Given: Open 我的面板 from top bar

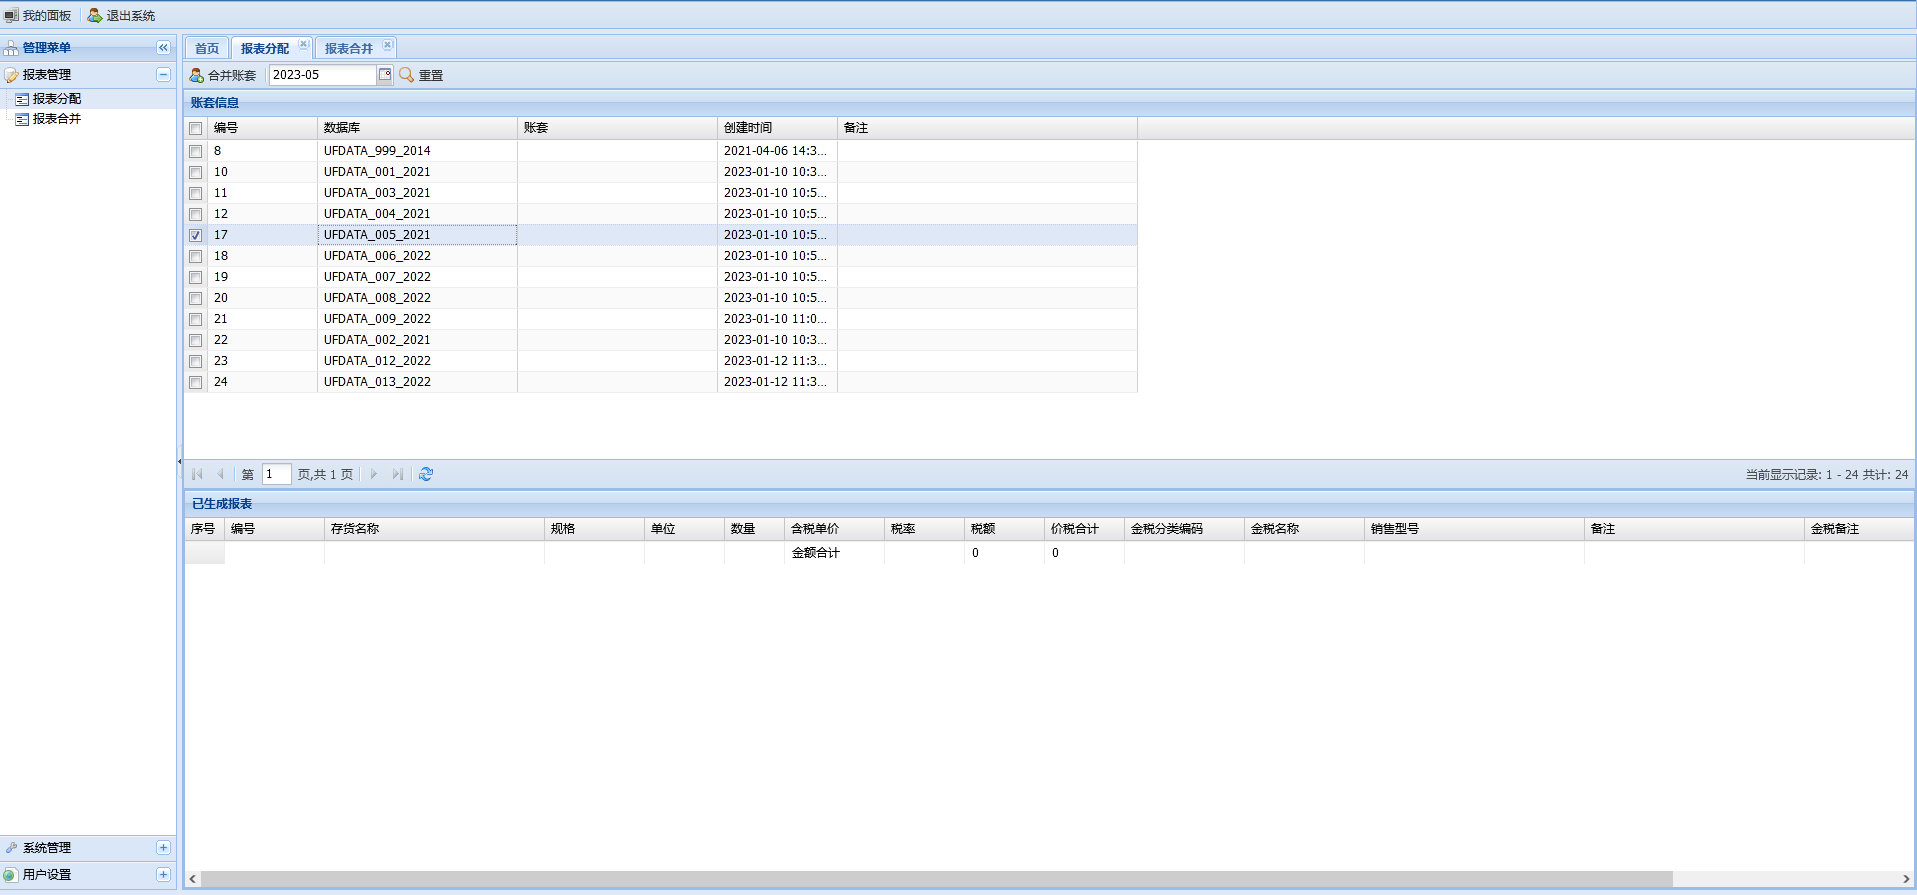Looking at the screenshot, I should [38, 15].
